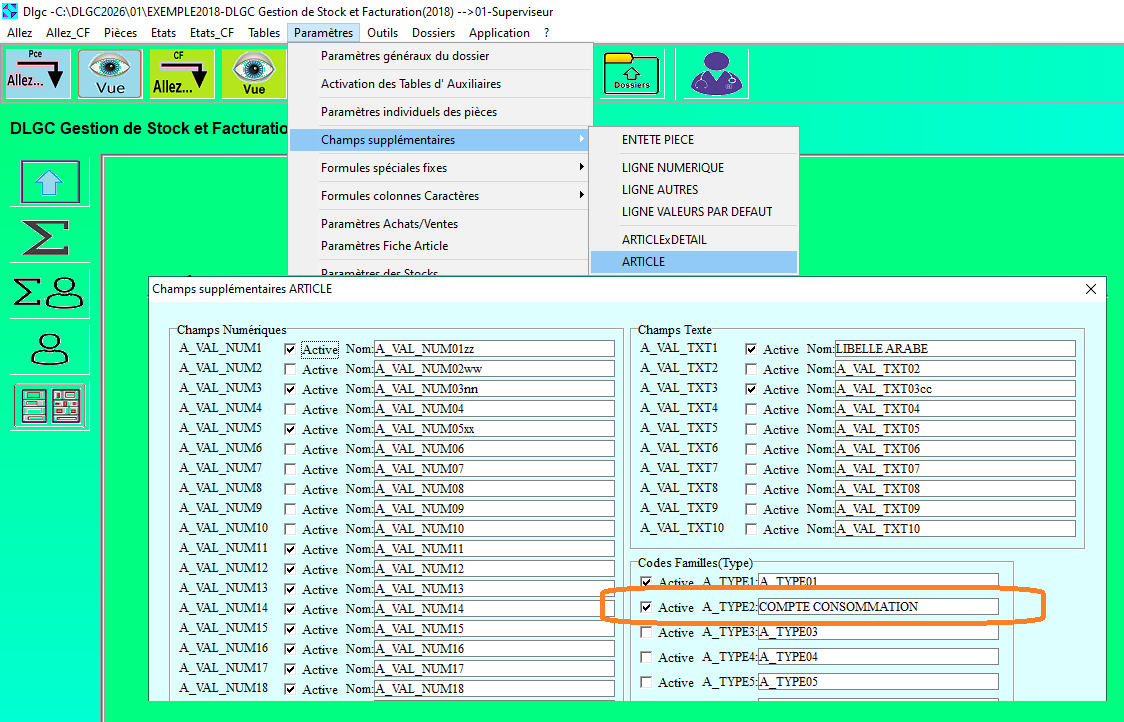Click the supervisor user icon in toolbar
The height and width of the screenshot is (722, 1124).
718,74
